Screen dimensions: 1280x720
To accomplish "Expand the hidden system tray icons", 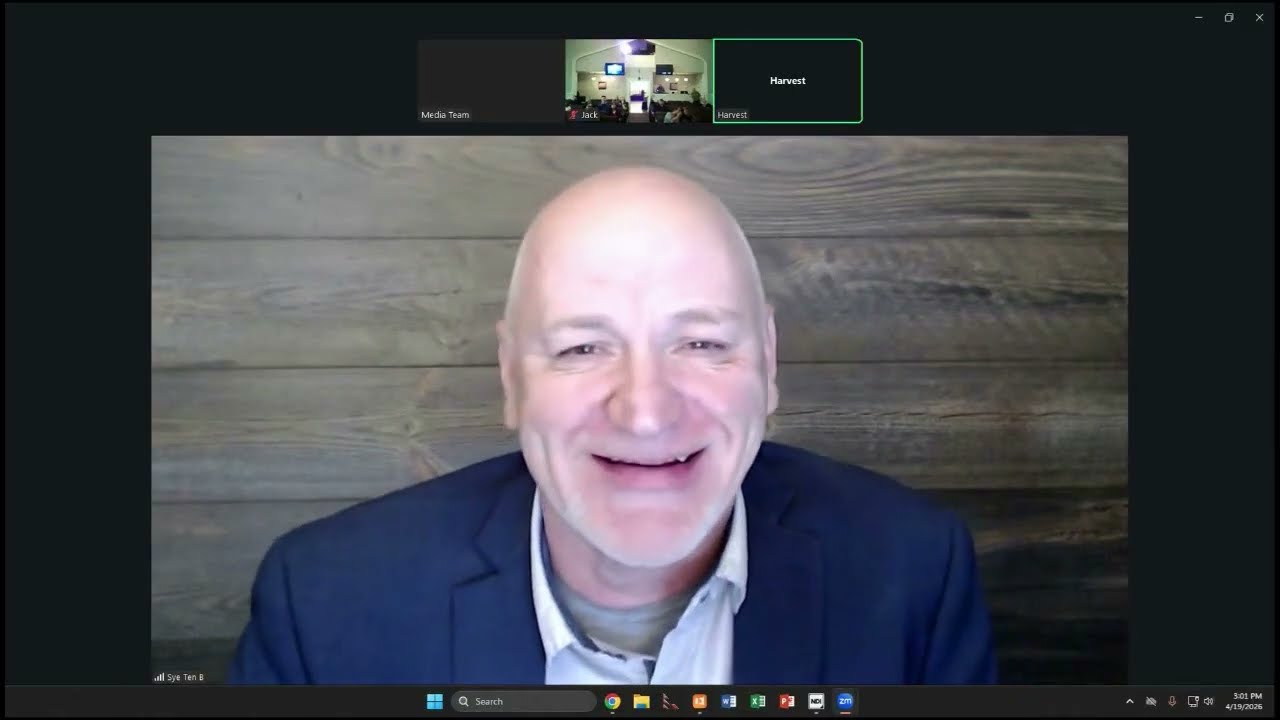I will (1130, 701).
